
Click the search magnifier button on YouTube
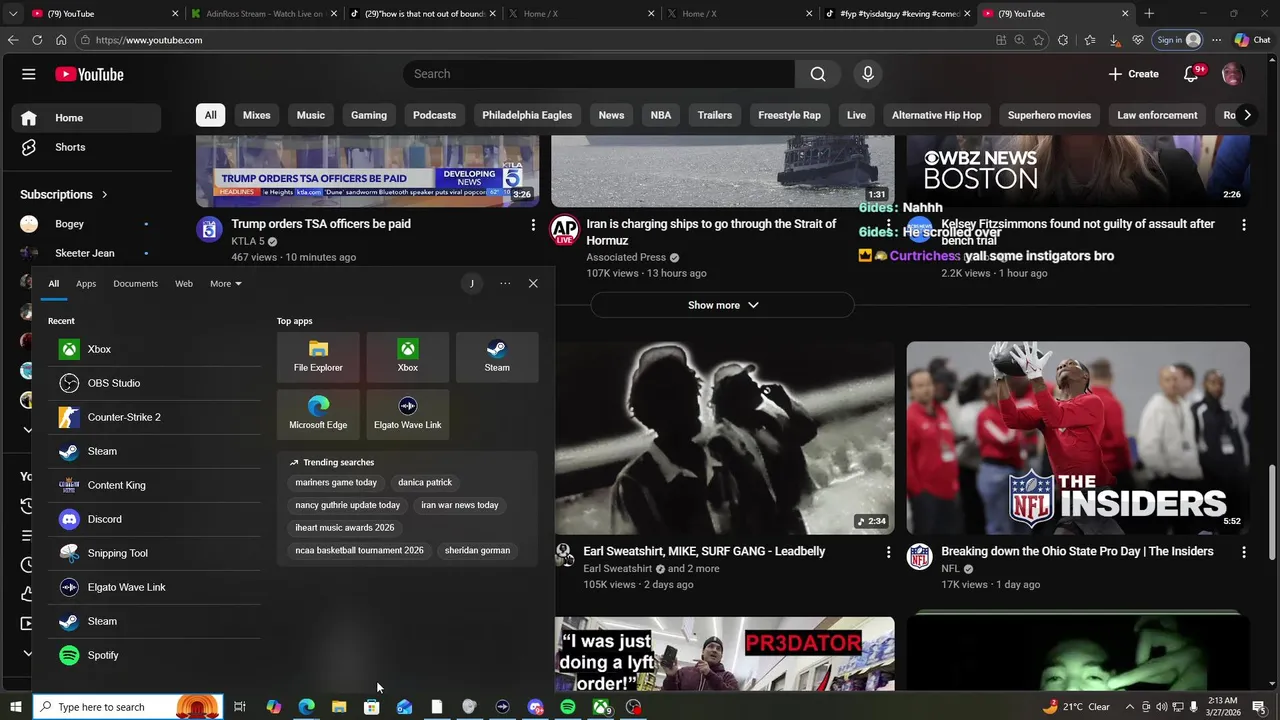click(818, 74)
